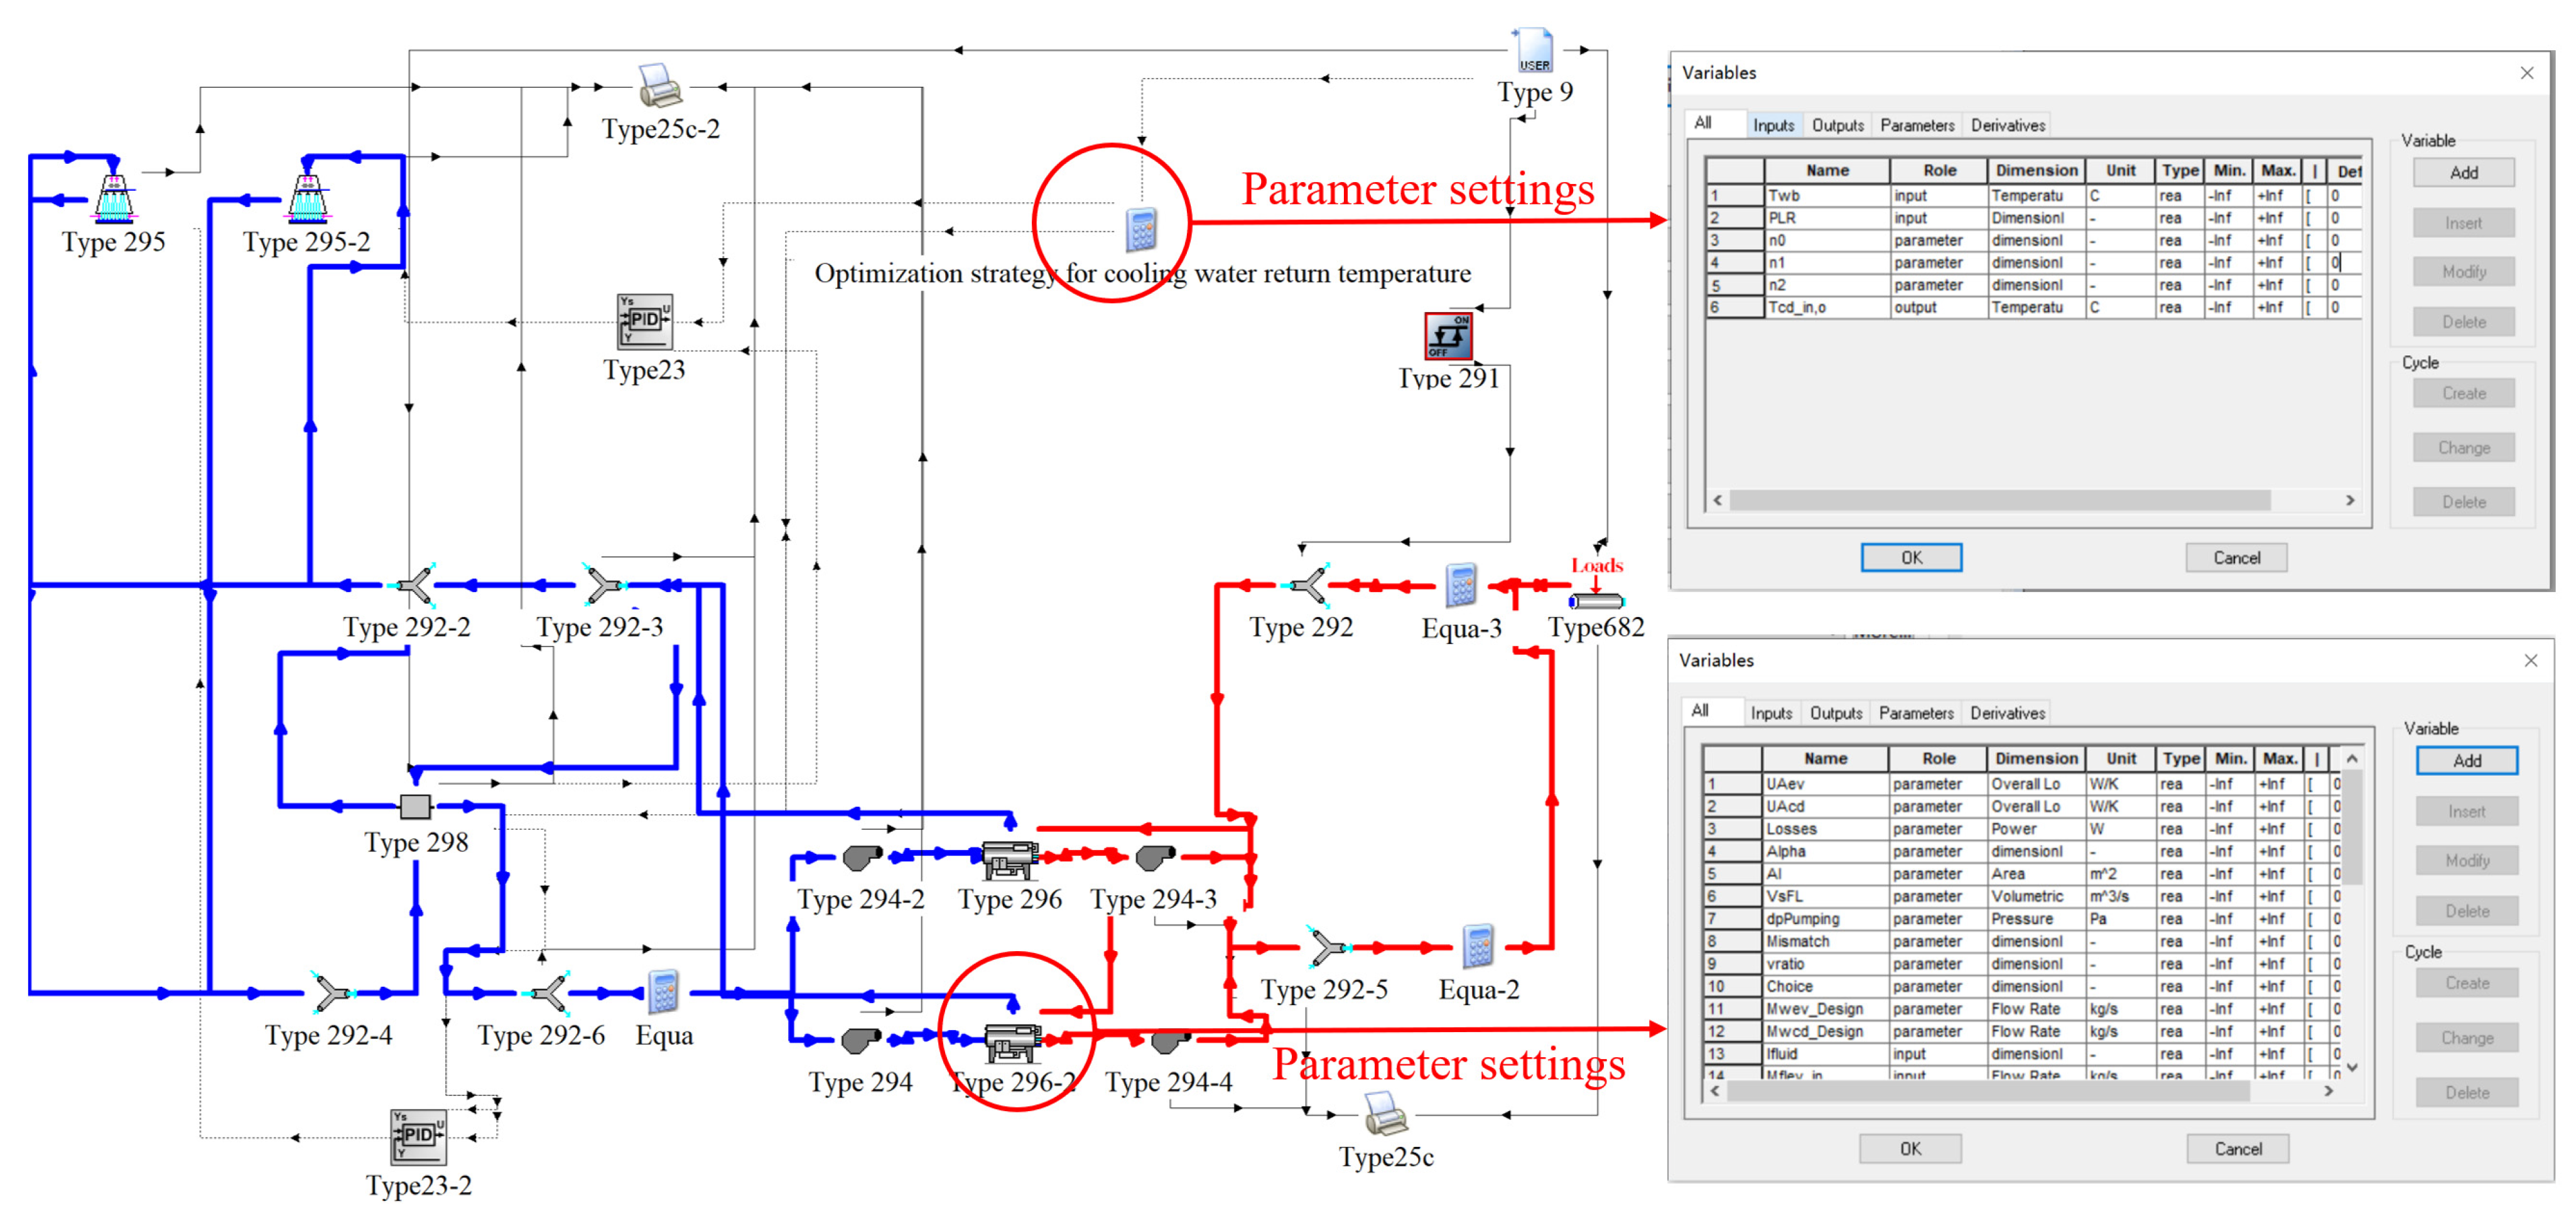Screen dimensions: 2576x1216
Task: Open Derivatives tab in upper Variables dialog
Action: pos(2007,125)
